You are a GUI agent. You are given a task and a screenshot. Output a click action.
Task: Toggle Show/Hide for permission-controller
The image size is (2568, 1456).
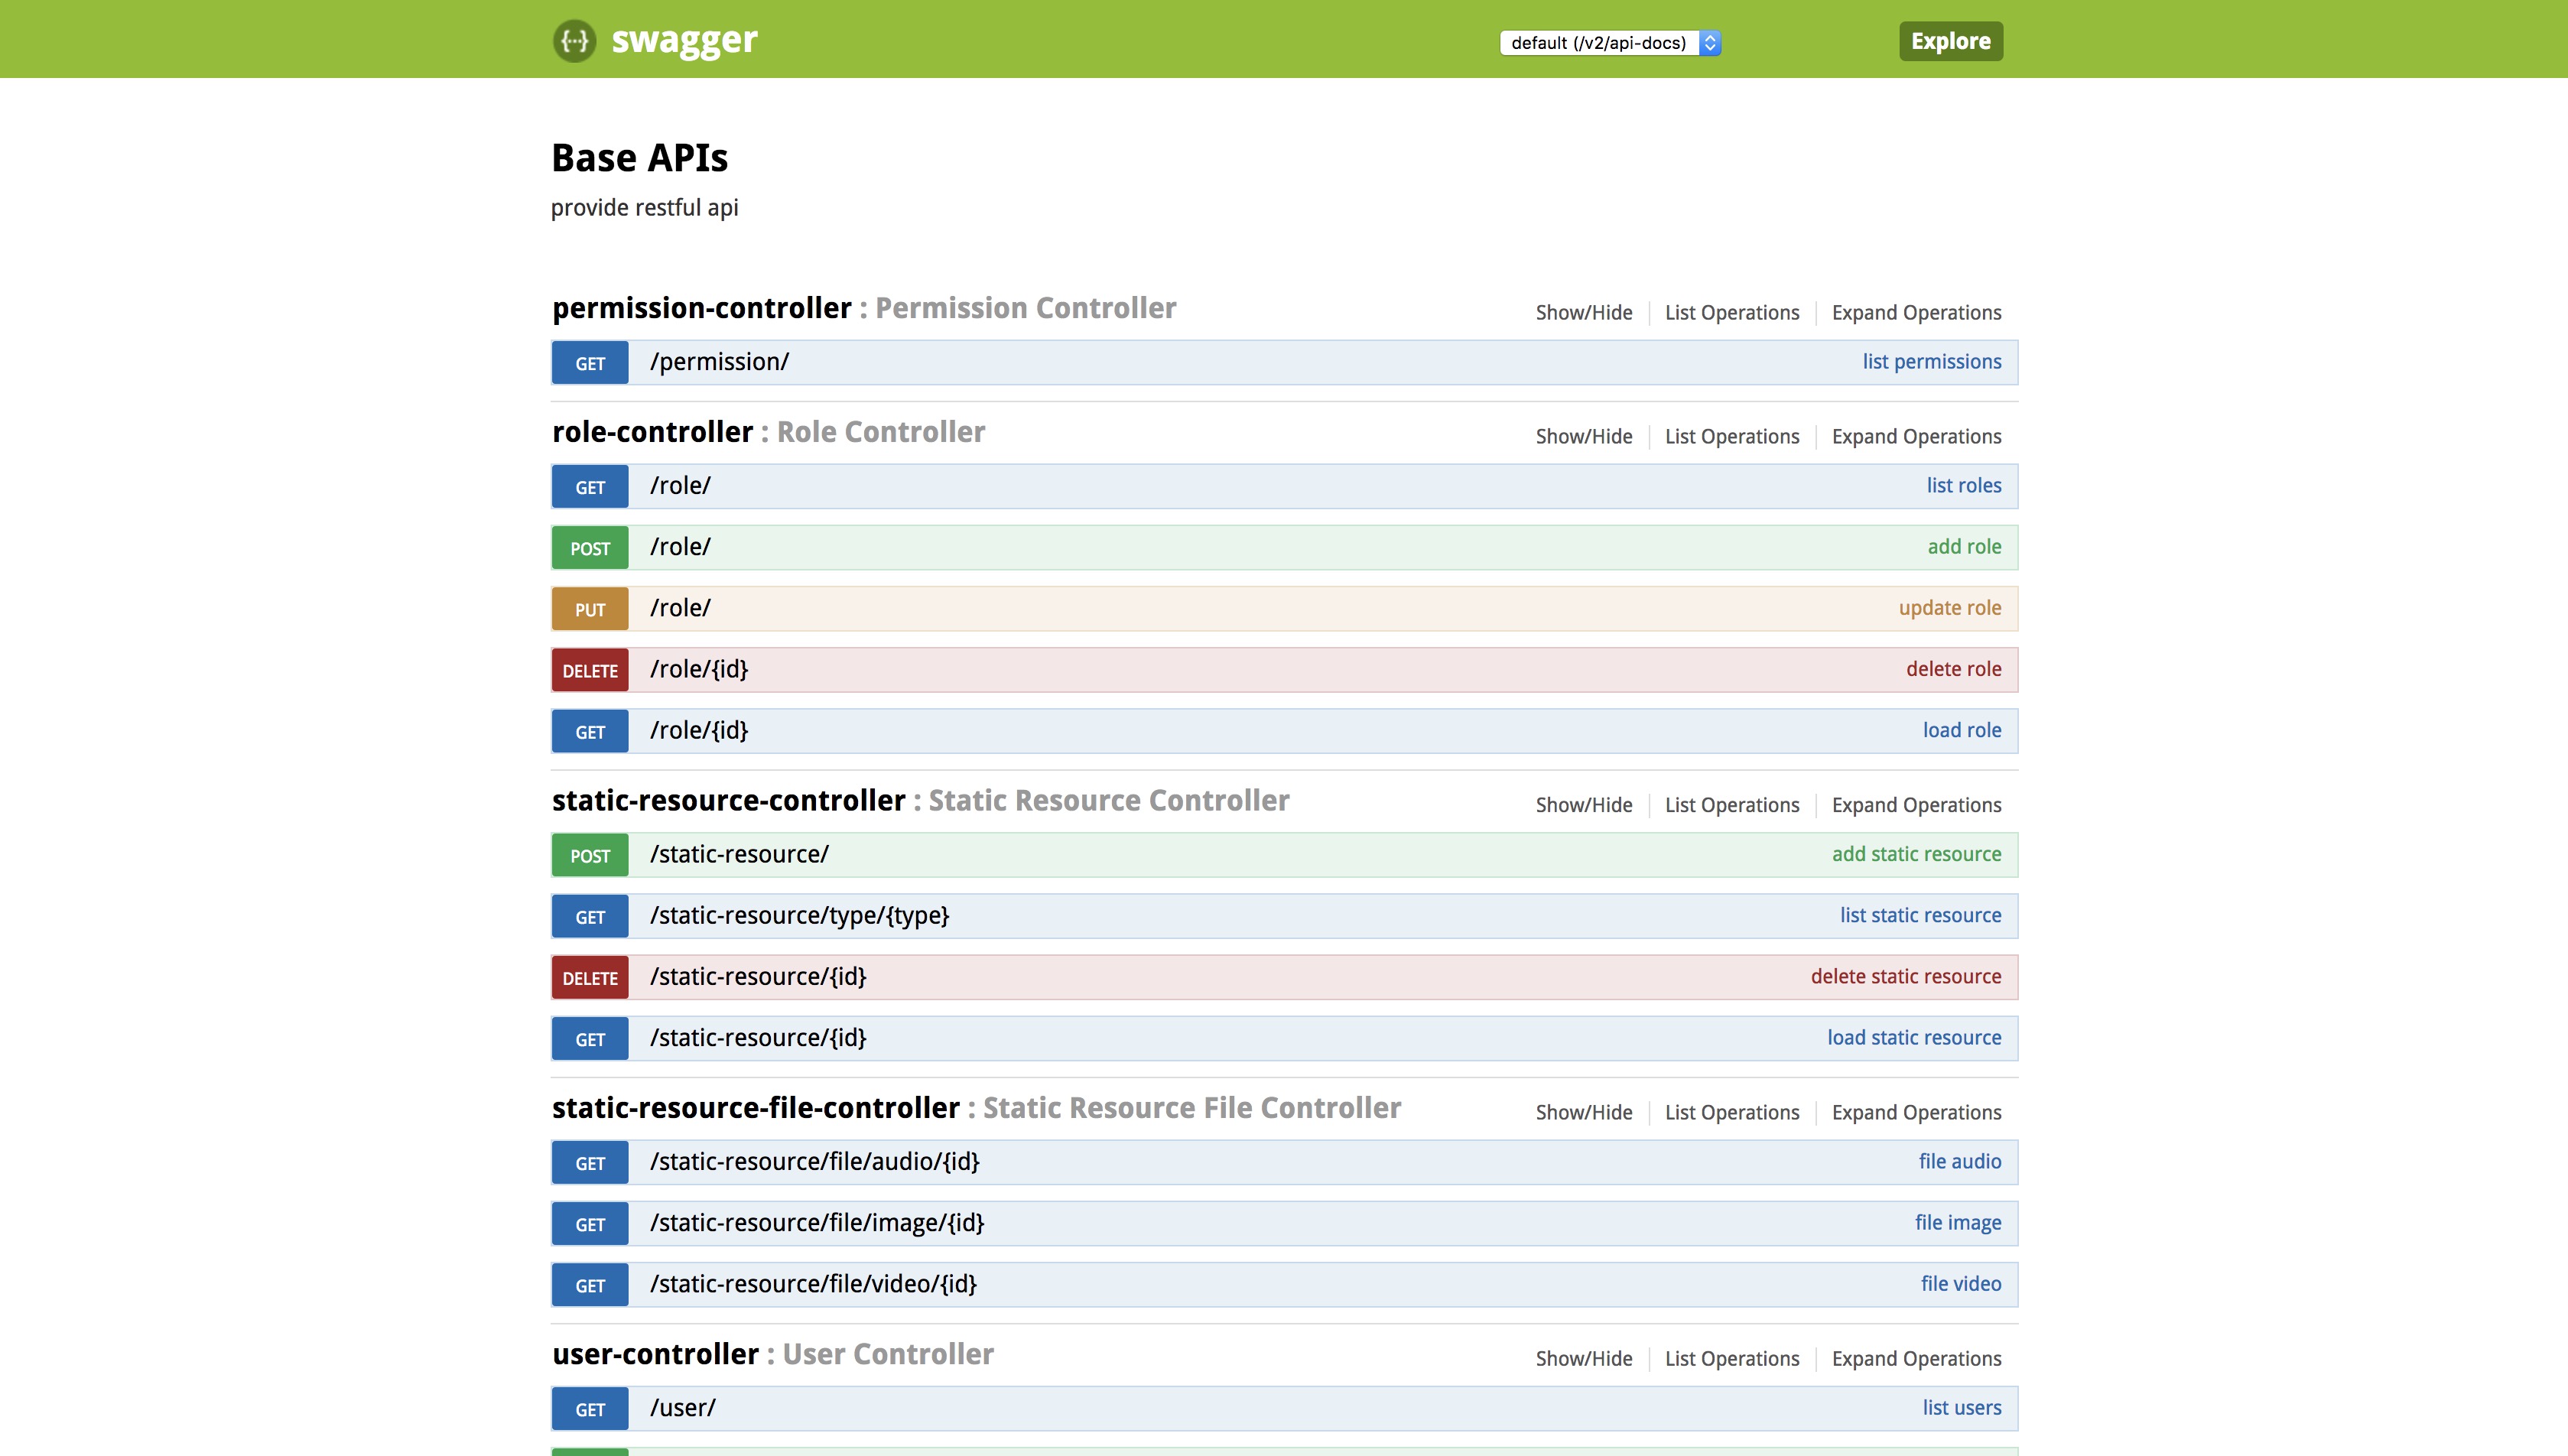click(1583, 313)
